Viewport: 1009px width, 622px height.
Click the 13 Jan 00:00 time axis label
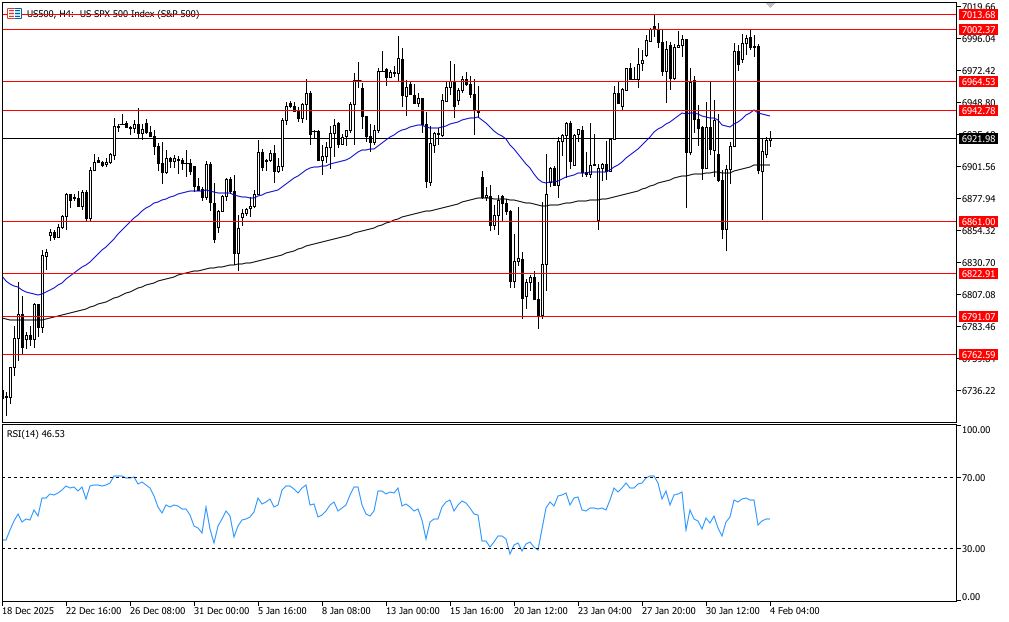click(413, 609)
